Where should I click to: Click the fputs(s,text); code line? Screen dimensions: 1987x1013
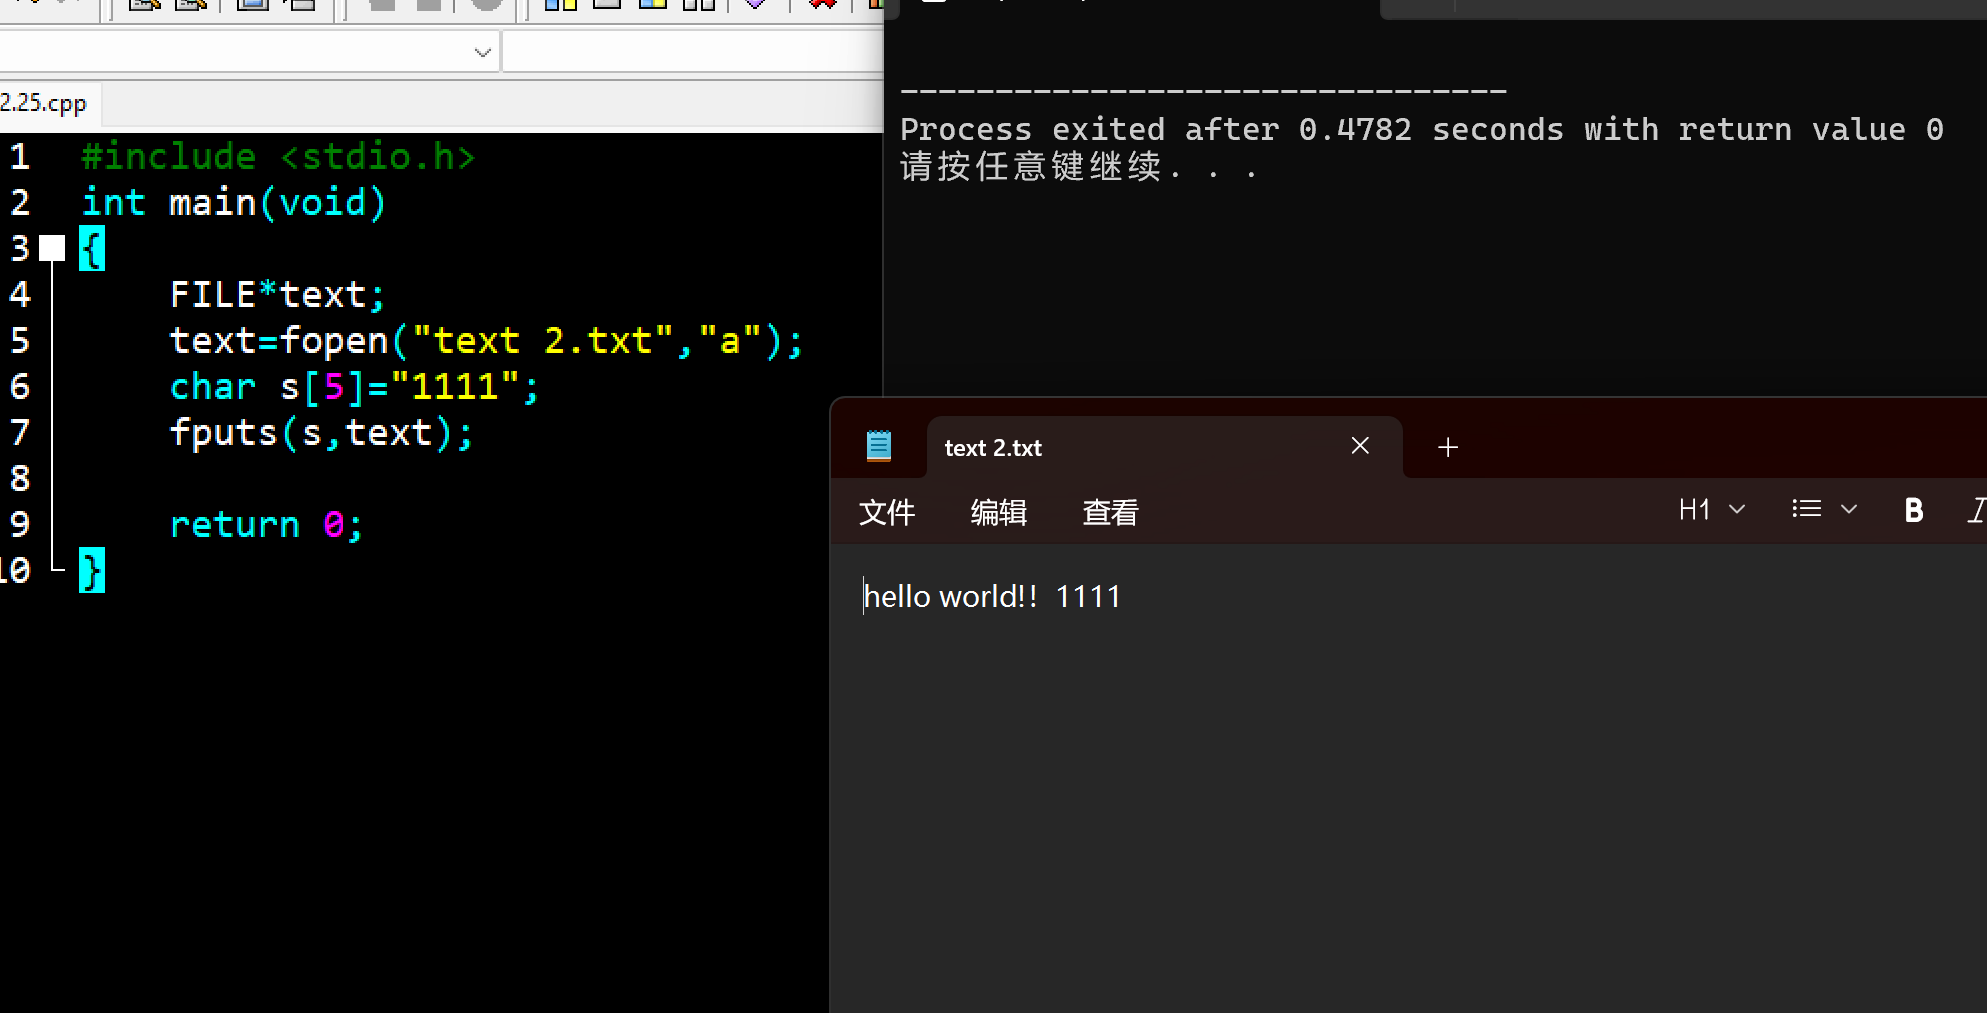coord(321,433)
